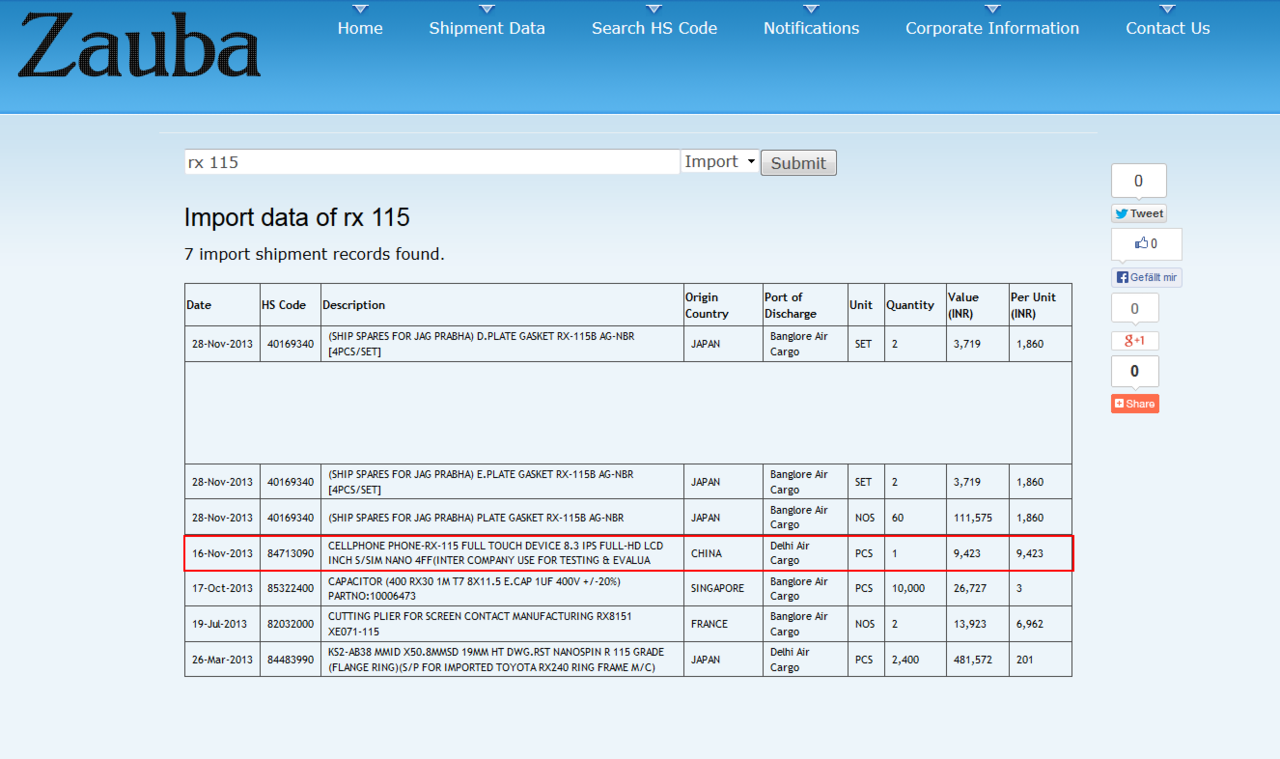Image resolution: width=1280 pixels, height=759 pixels.
Task: Click the Origin Country column header
Action: tap(723, 305)
